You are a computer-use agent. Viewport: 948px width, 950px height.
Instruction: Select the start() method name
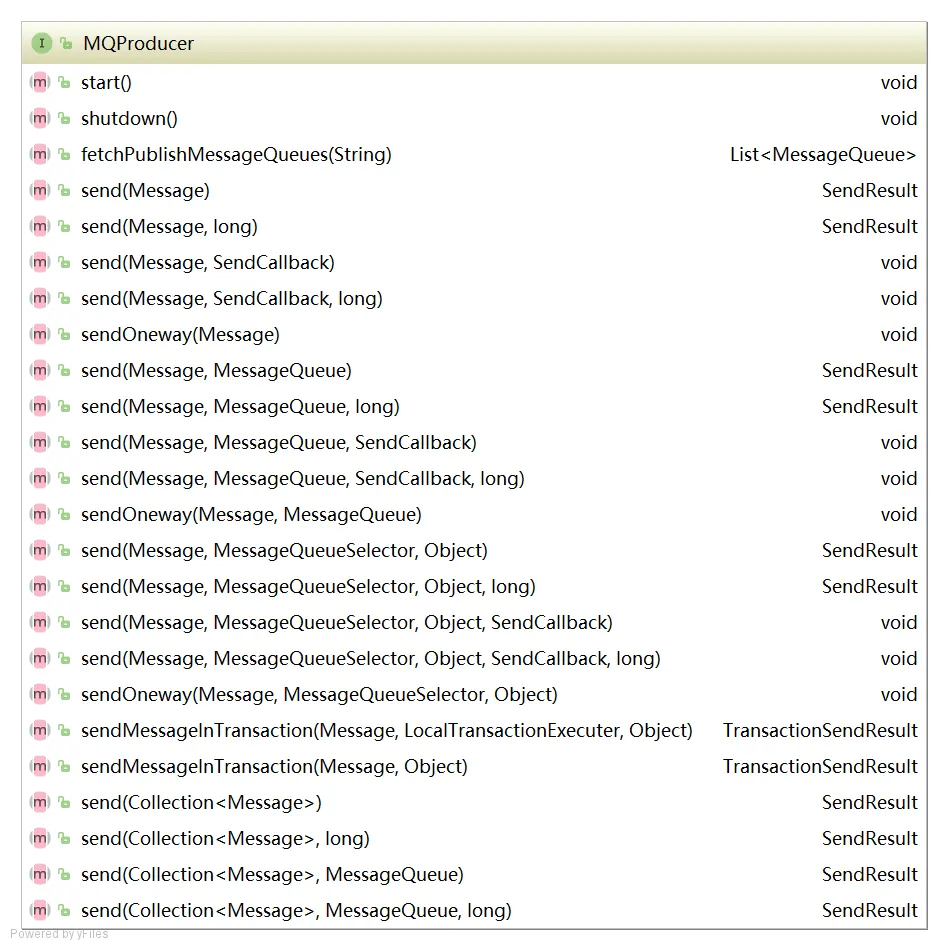(x=106, y=82)
